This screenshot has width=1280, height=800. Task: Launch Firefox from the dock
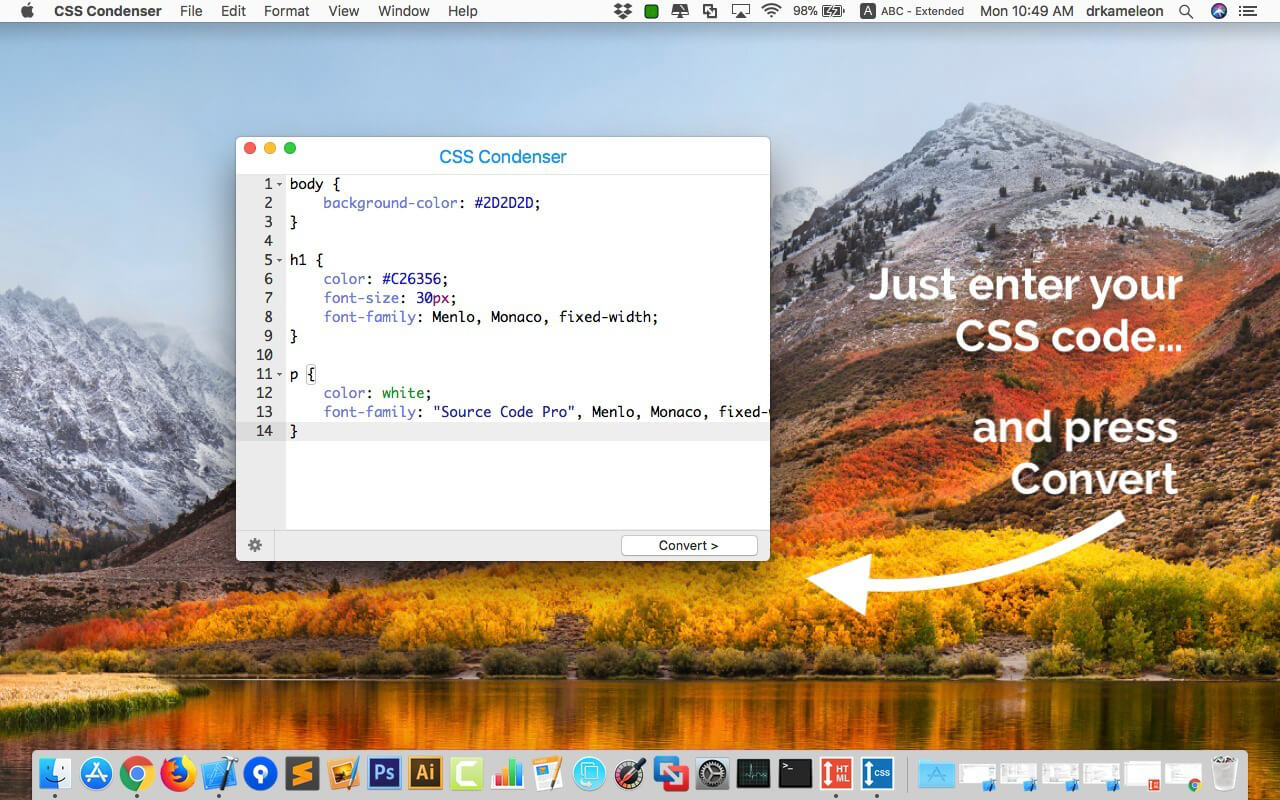(178, 773)
